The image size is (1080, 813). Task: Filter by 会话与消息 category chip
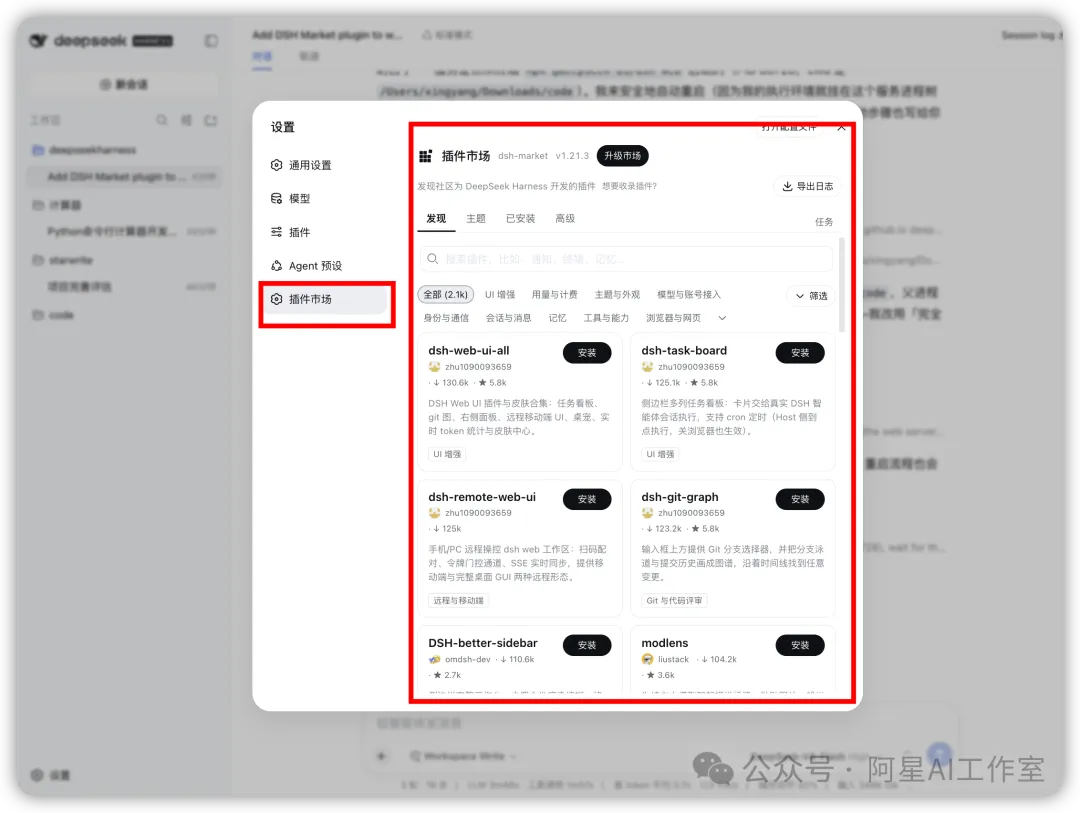click(508, 318)
